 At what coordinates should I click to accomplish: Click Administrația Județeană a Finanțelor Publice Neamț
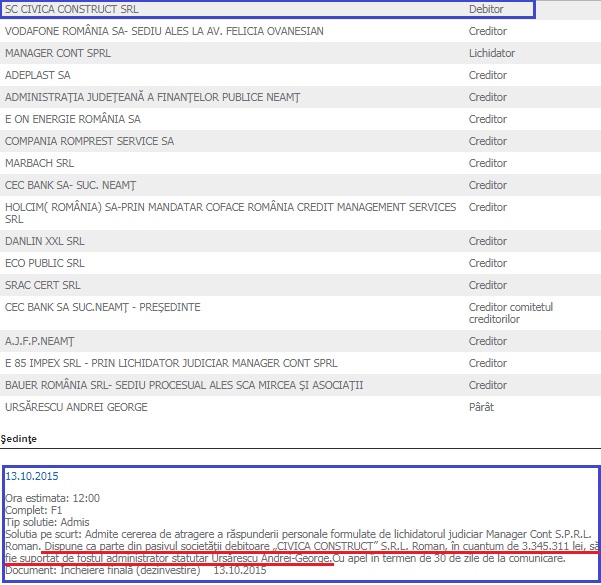click(x=152, y=97)
